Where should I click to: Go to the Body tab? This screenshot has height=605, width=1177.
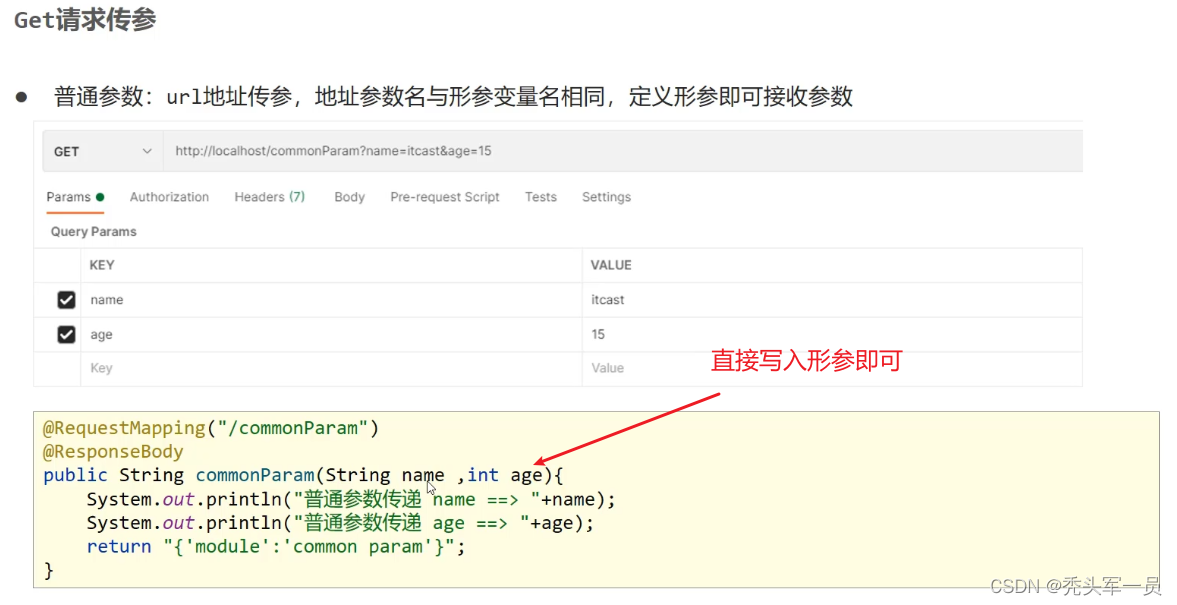pyautogui.click(x=349, y=197)
